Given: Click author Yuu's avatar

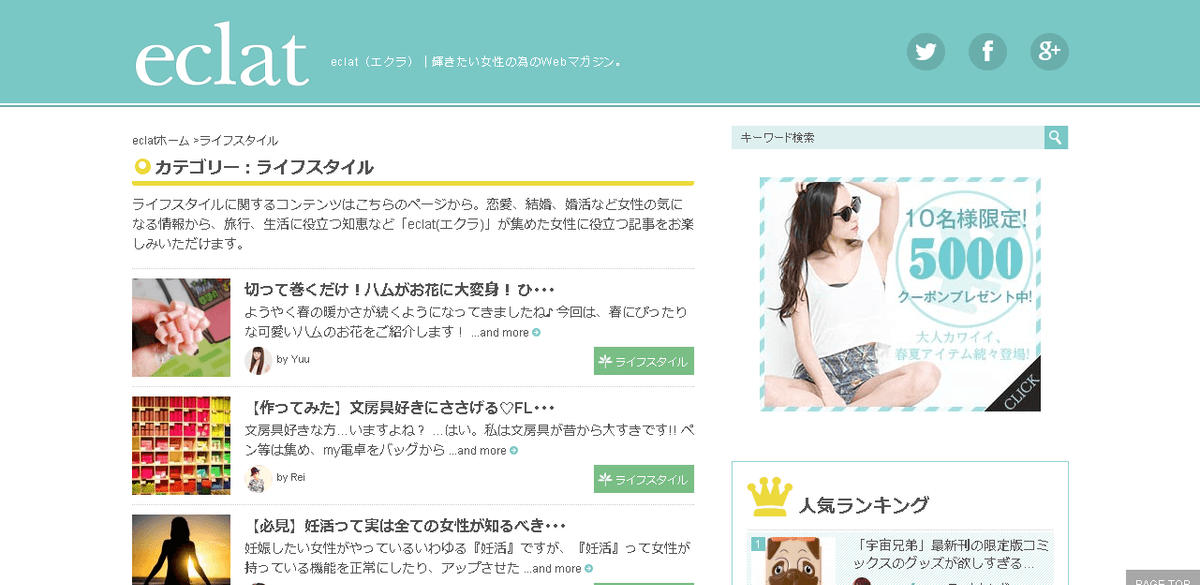Looking at the screenshot, I should (x=258, y=360).
